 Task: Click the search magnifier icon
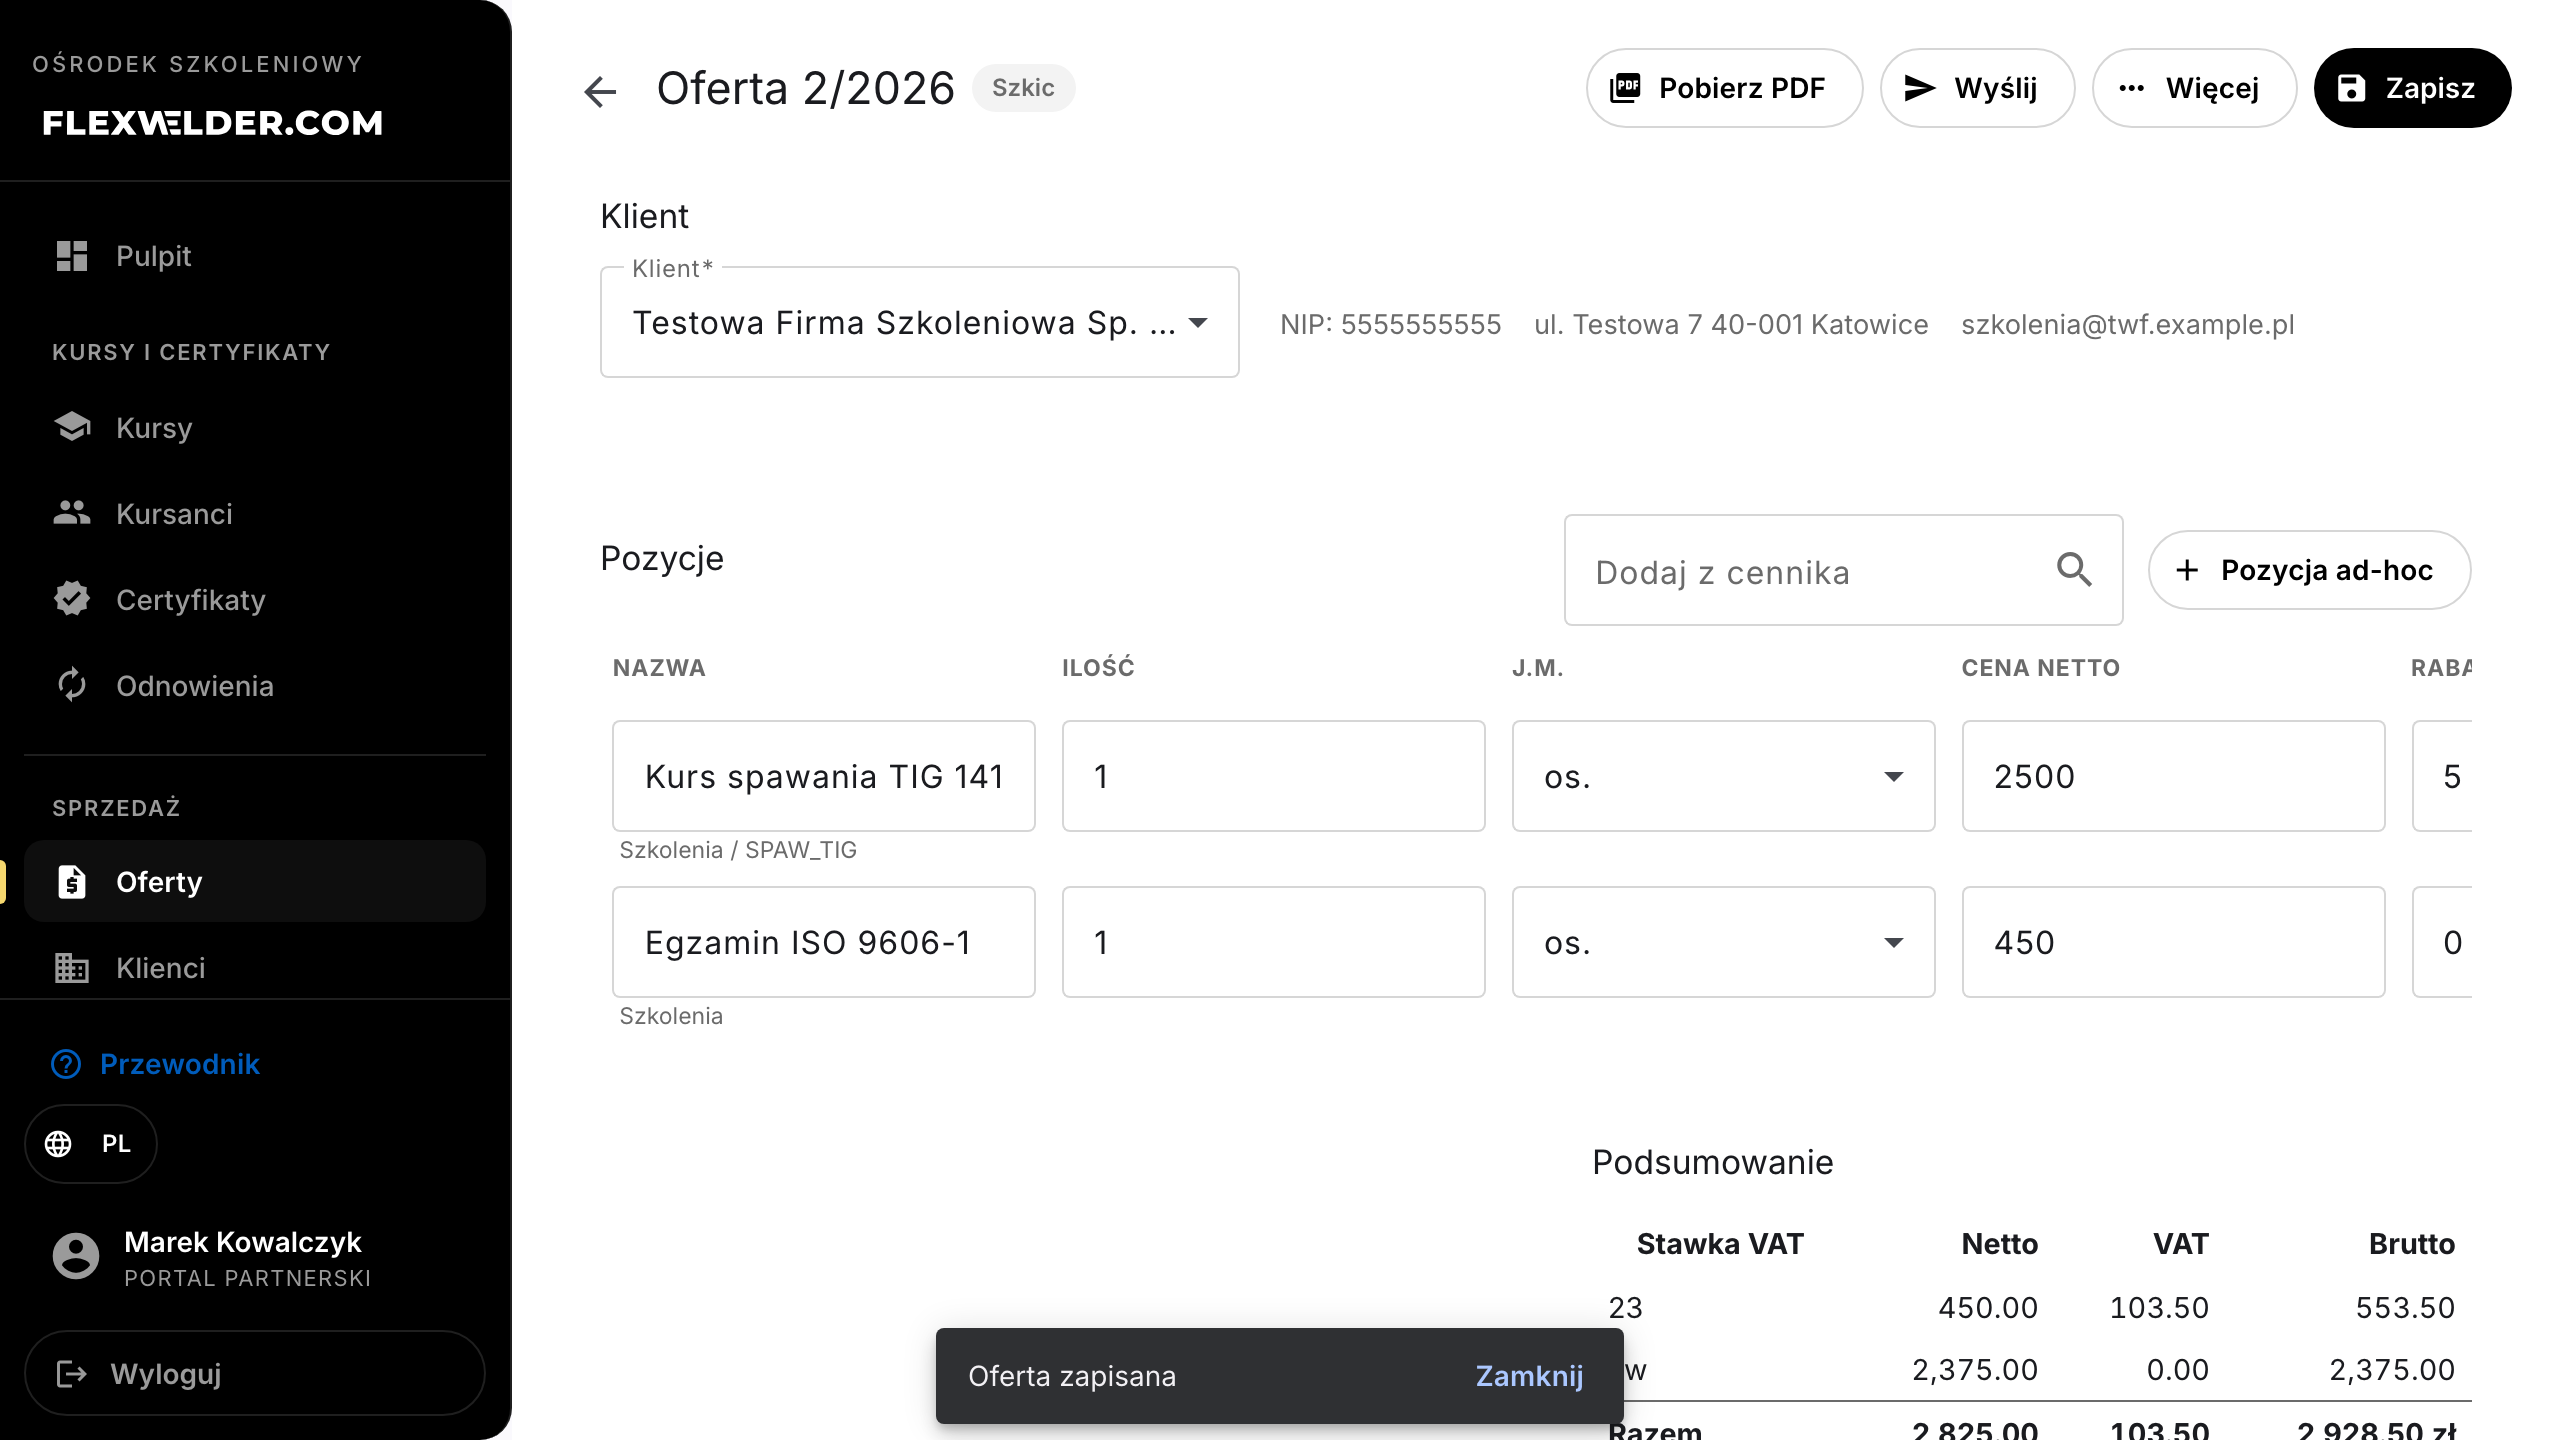[2074, 570]
